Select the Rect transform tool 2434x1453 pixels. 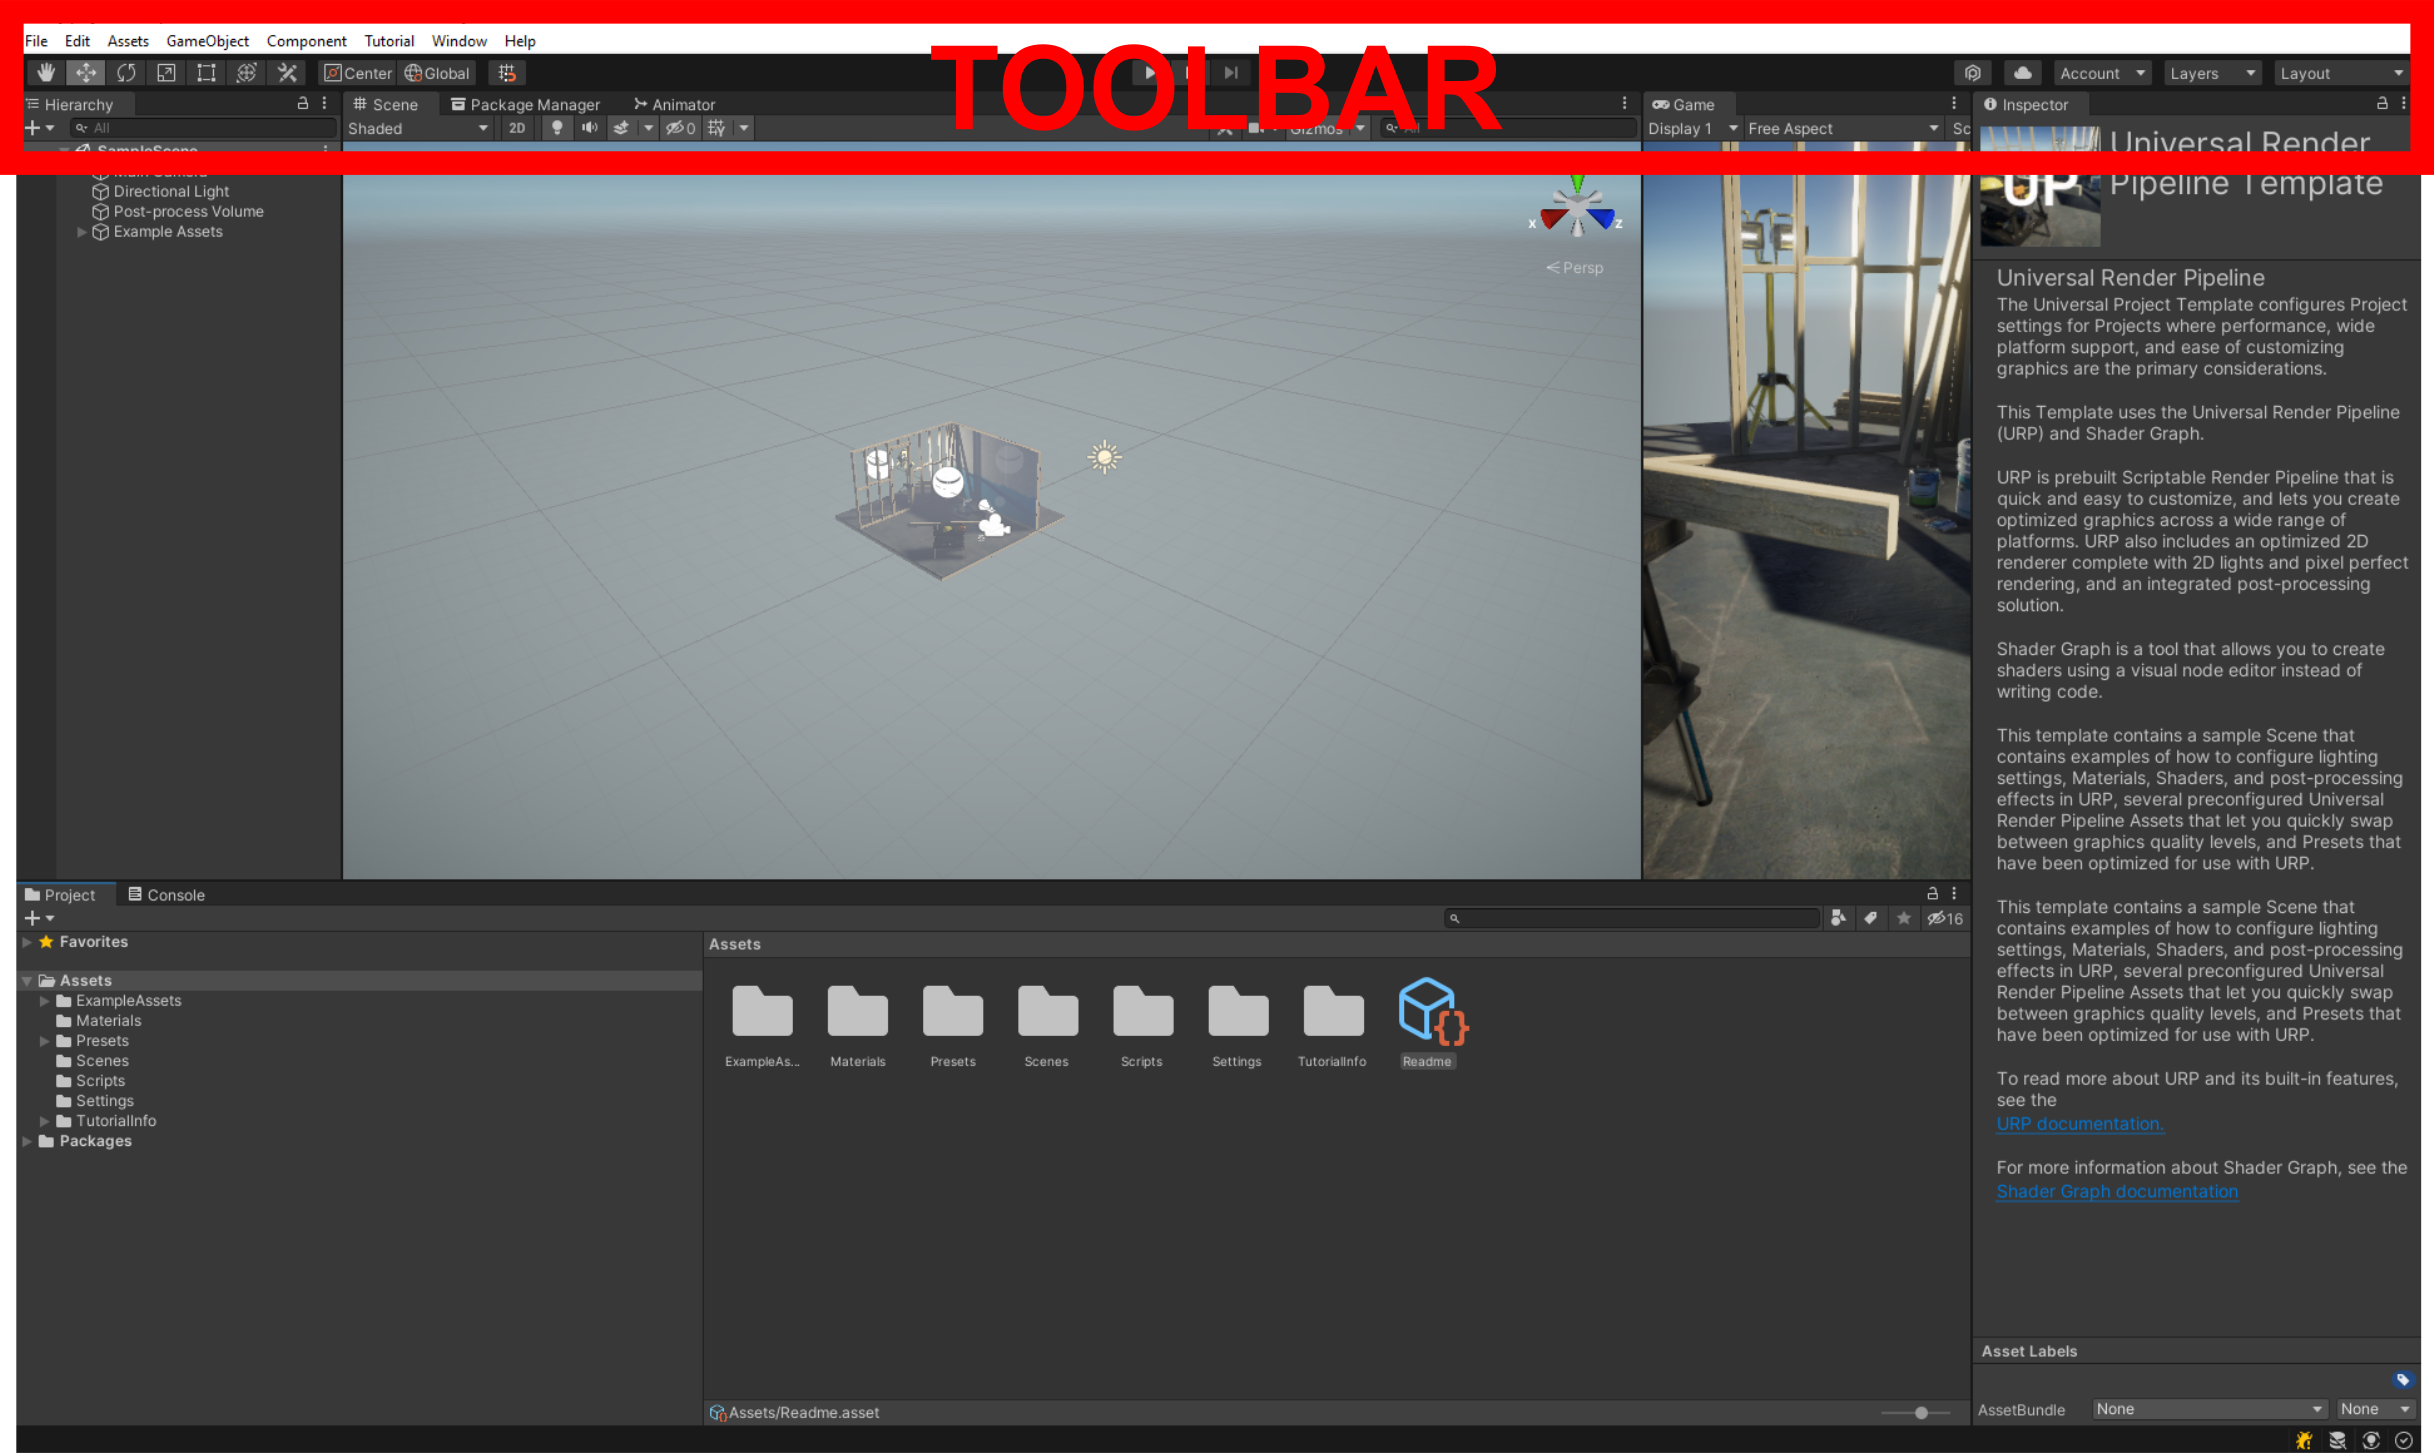[206, 73]
